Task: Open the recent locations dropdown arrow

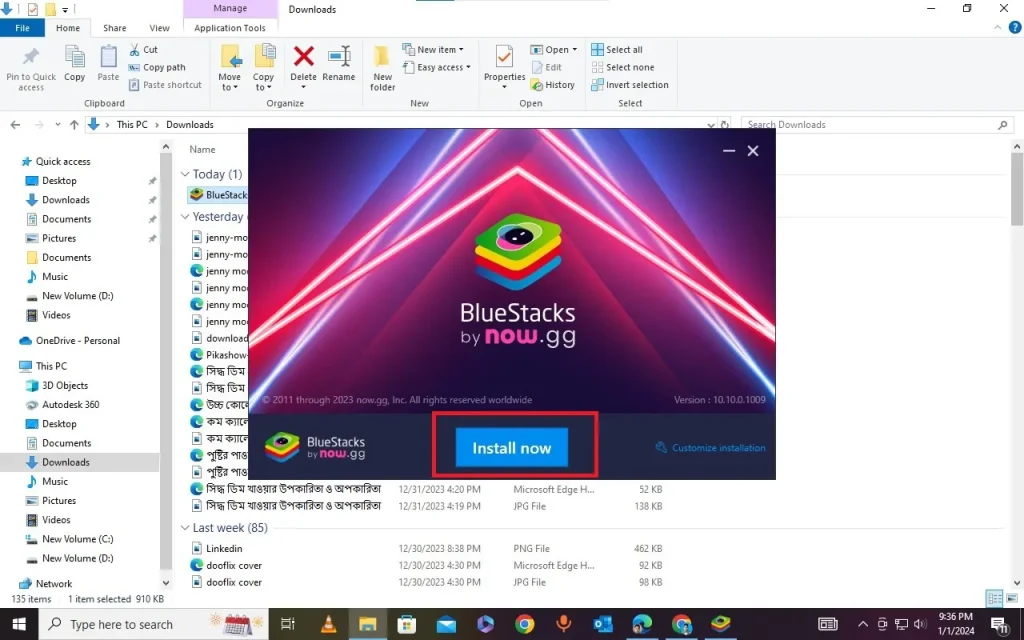Action: tap(57, 125)
